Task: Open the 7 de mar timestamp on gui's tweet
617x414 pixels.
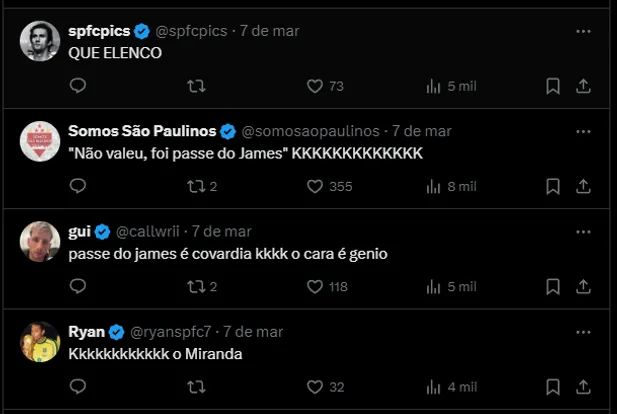Action: 222,231
